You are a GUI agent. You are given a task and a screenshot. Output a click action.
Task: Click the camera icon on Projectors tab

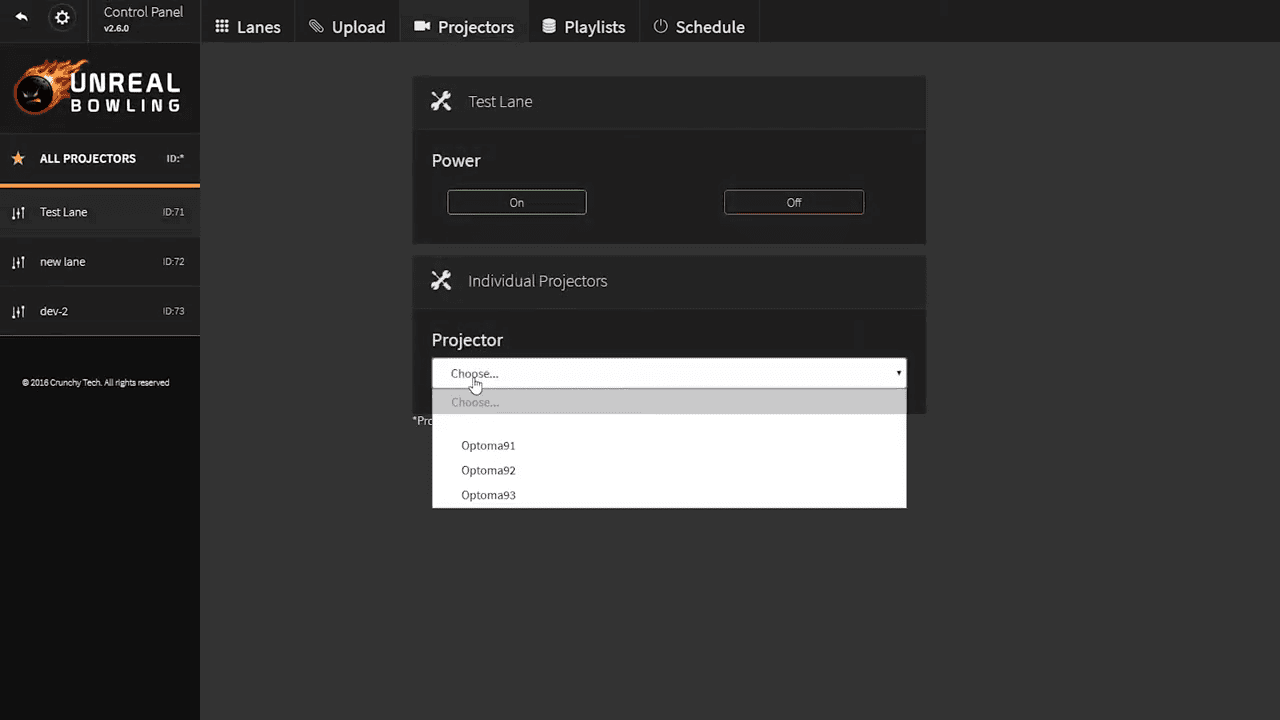(x=422, y=27)
